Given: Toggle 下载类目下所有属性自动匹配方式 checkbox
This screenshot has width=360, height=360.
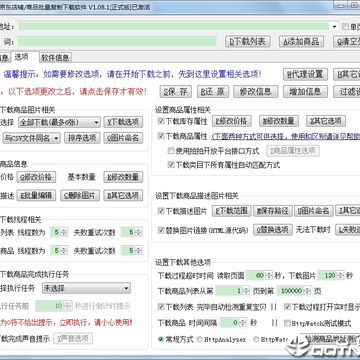Looking at the screenshot, I should (171, 165).
